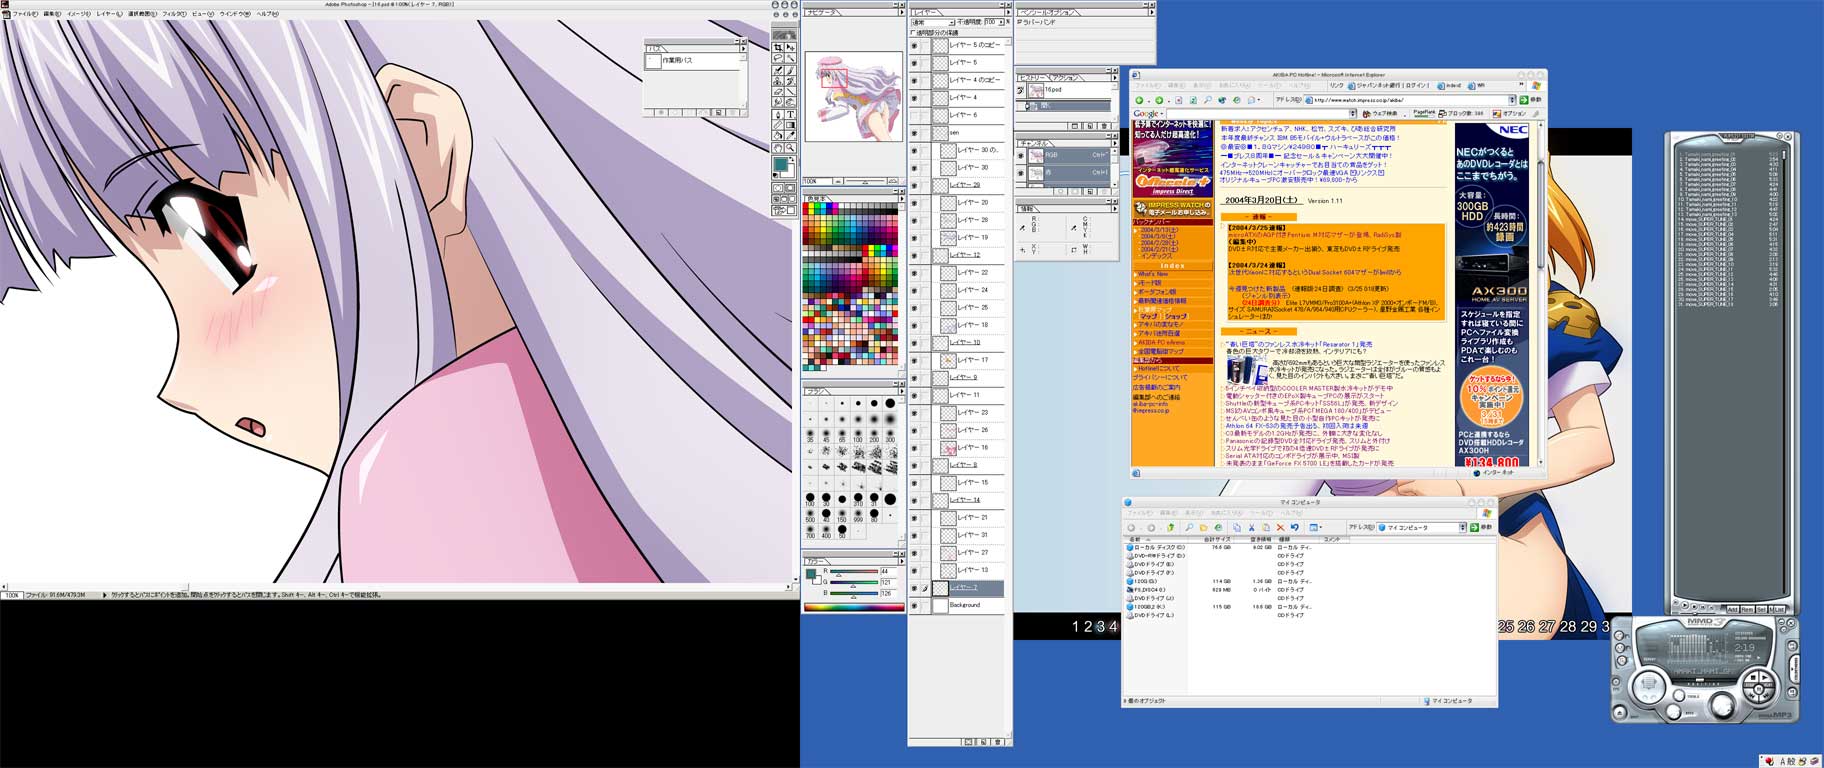The height and width of the screenshot is (768, 1824).
Task: Select the Eyedropper tool
Action: [x=791, y=135]
